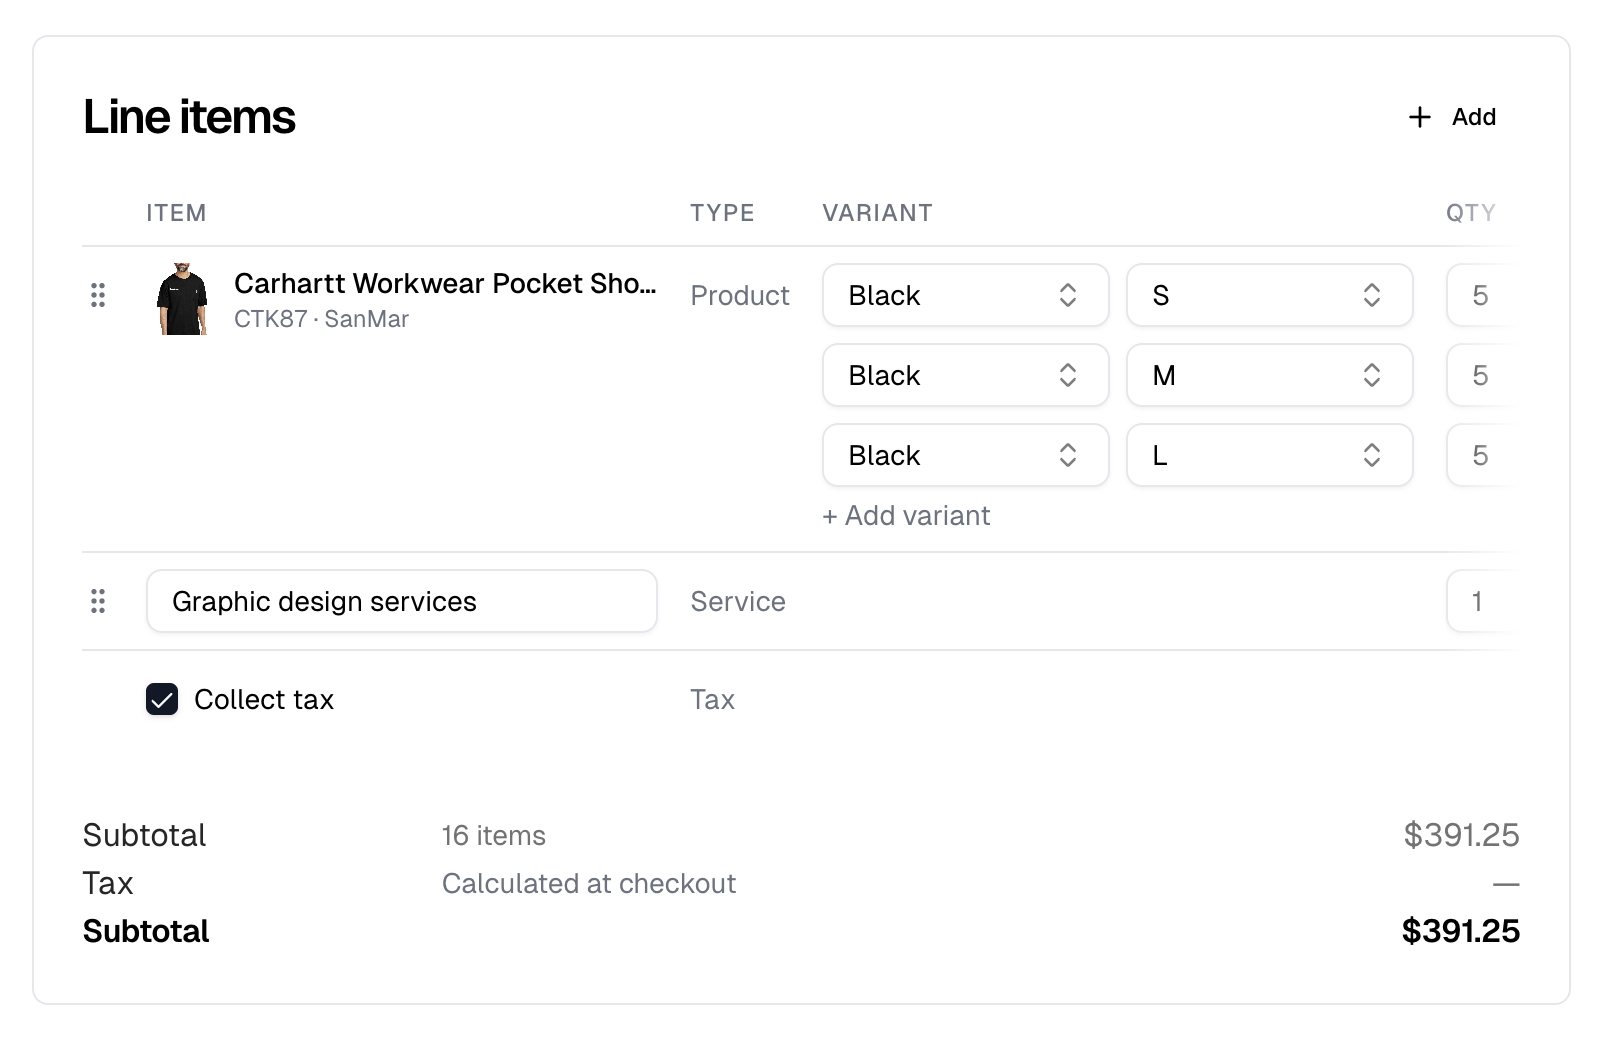This screenshot has height=1040, width=1606.
Task: Click the CTK87 · SanMar subtitle
Action: (321, 319)
